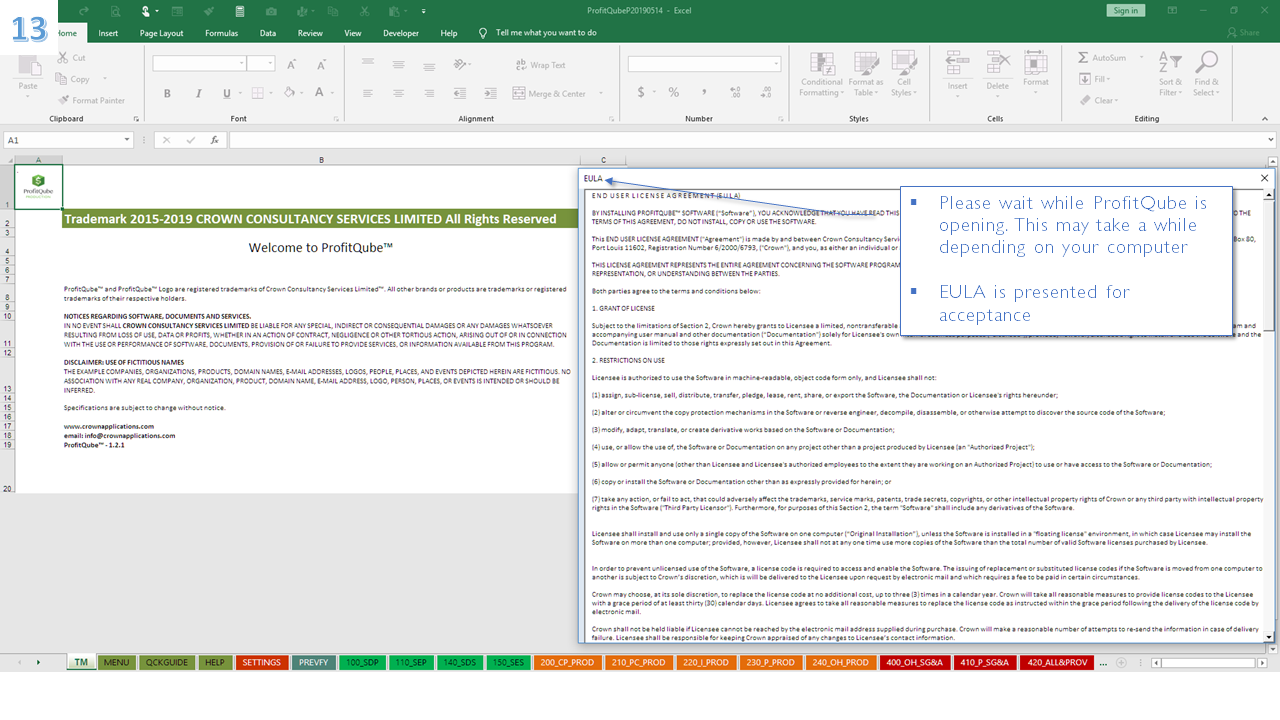Click the Wrap Text button
Image resolution: width=1280 pixels, height=720 pixels.
[x=540, y=65]
